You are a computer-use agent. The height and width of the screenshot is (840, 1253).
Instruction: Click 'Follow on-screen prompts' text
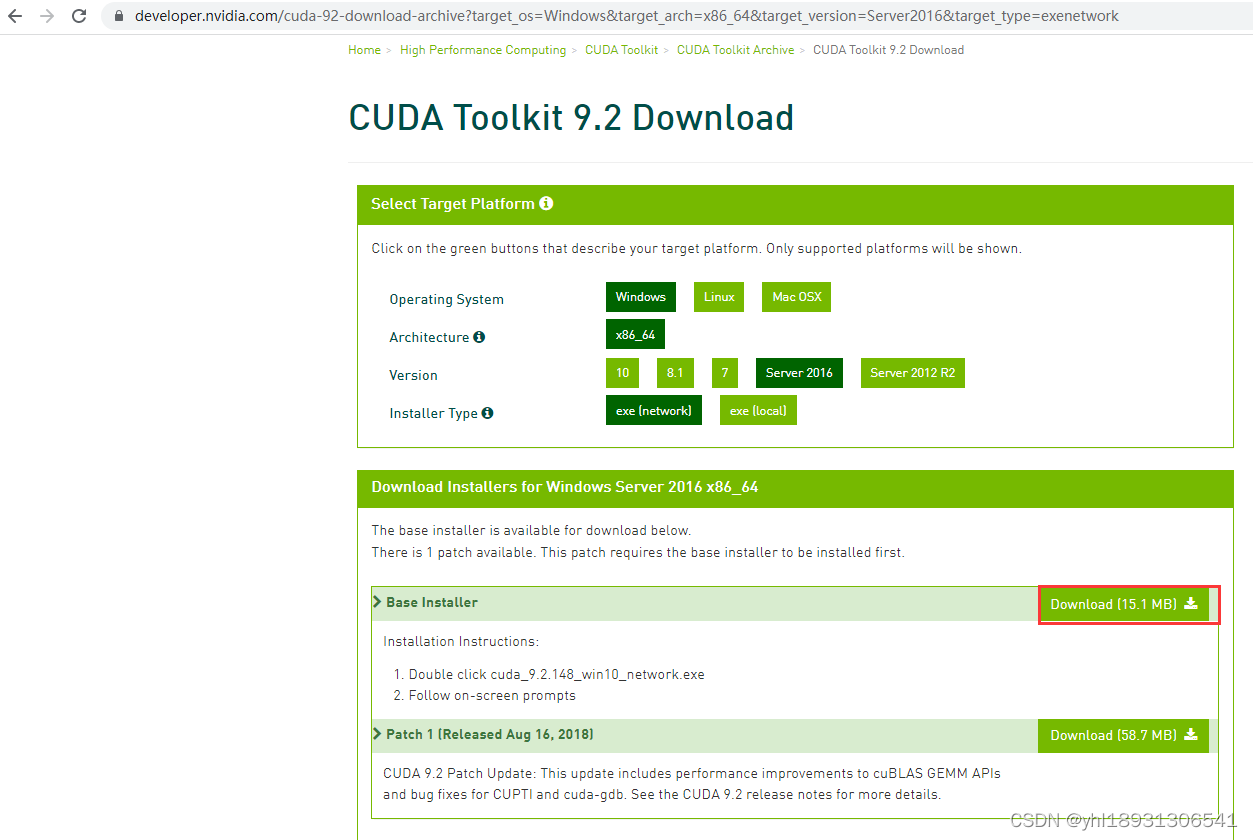tap(492, 696)
